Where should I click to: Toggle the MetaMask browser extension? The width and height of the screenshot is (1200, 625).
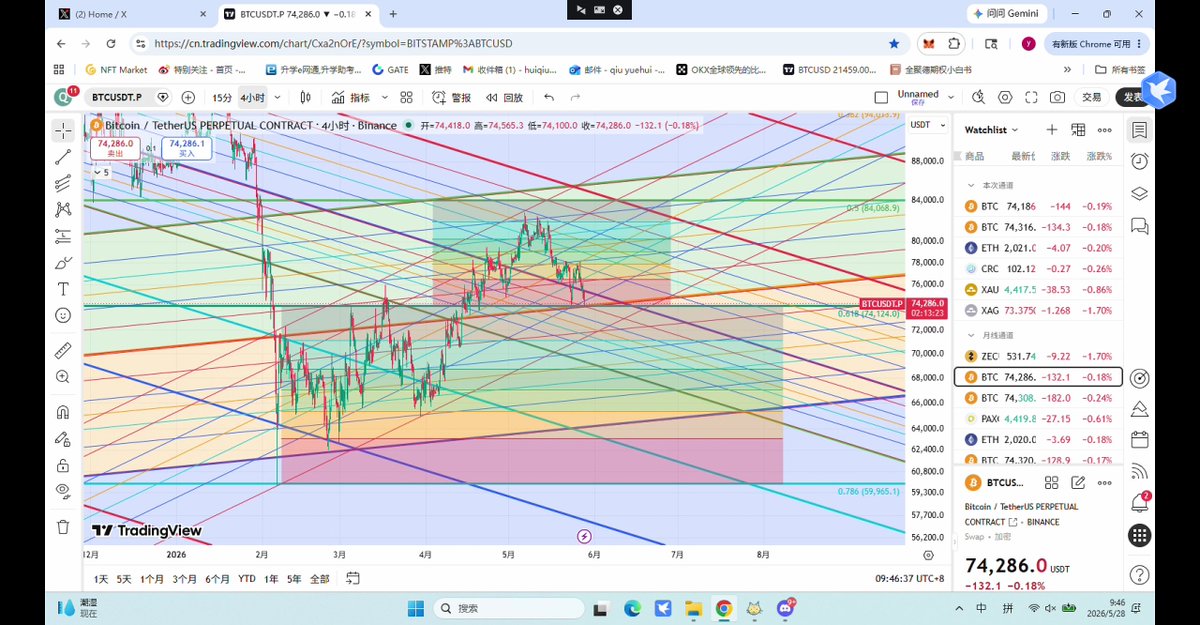[929, 44]
